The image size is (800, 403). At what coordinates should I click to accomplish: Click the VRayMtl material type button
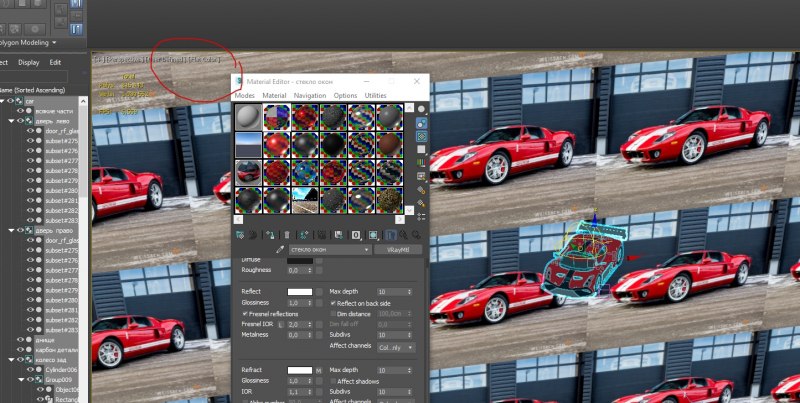tap(398, 250)
